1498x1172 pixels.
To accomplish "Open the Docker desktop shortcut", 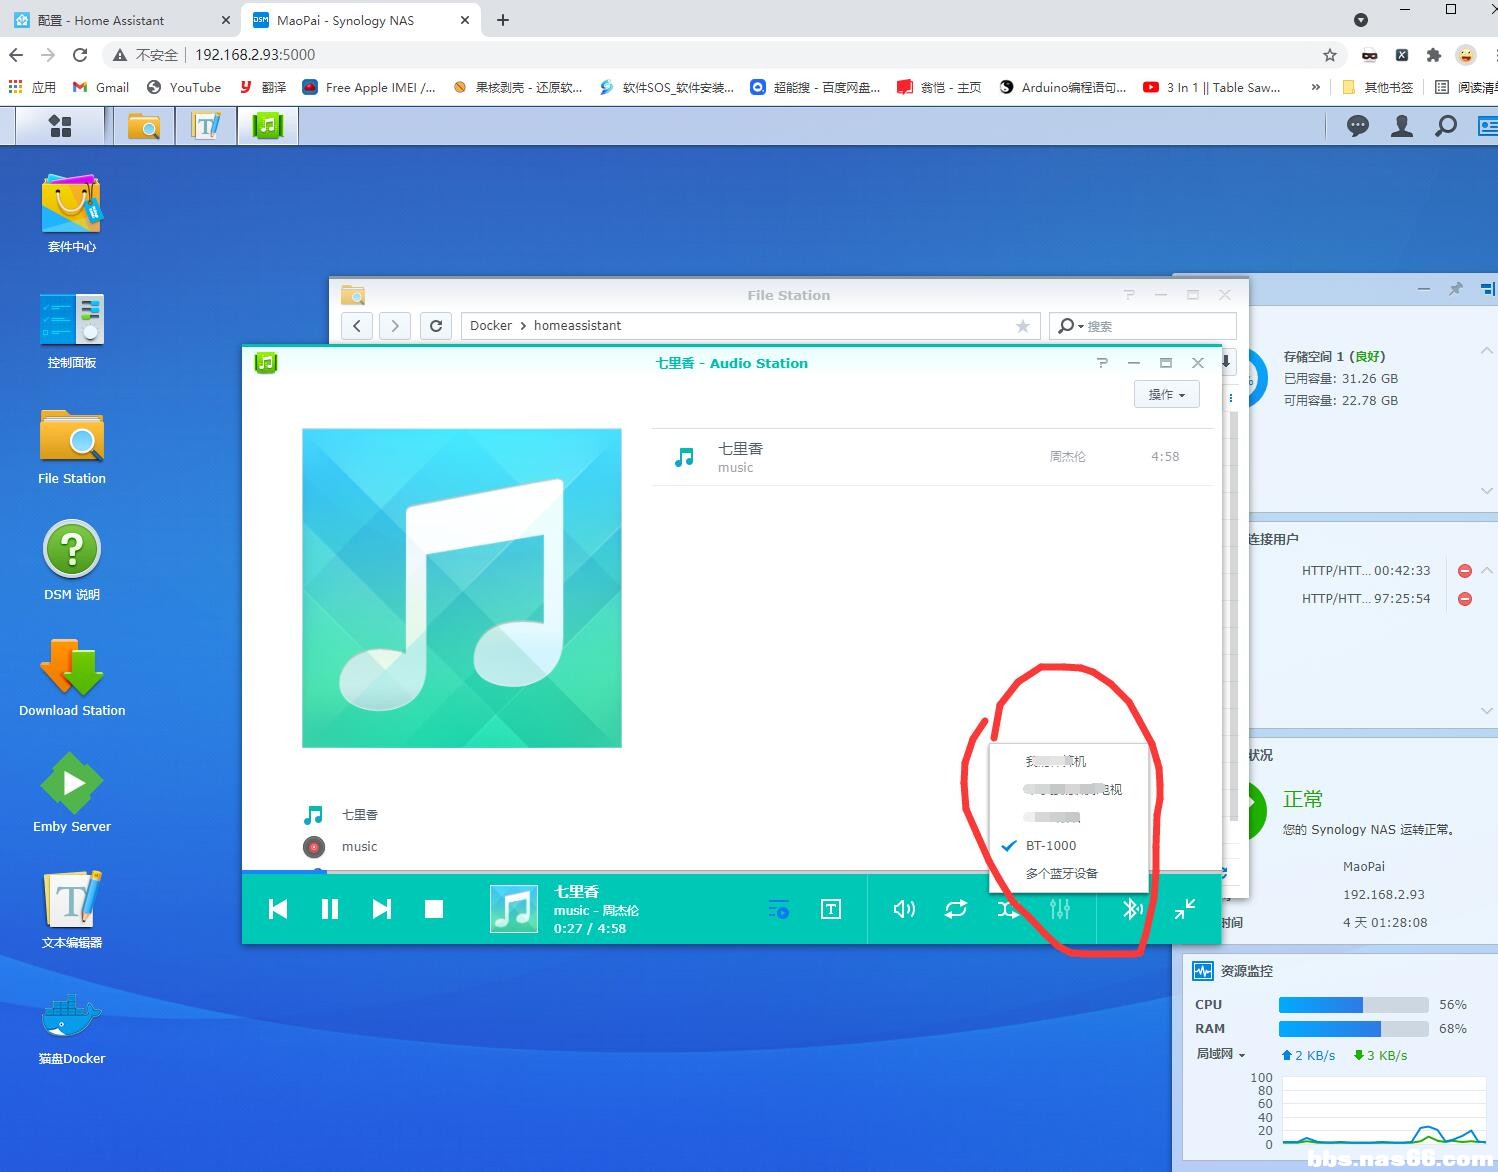I will point(72,1027).
